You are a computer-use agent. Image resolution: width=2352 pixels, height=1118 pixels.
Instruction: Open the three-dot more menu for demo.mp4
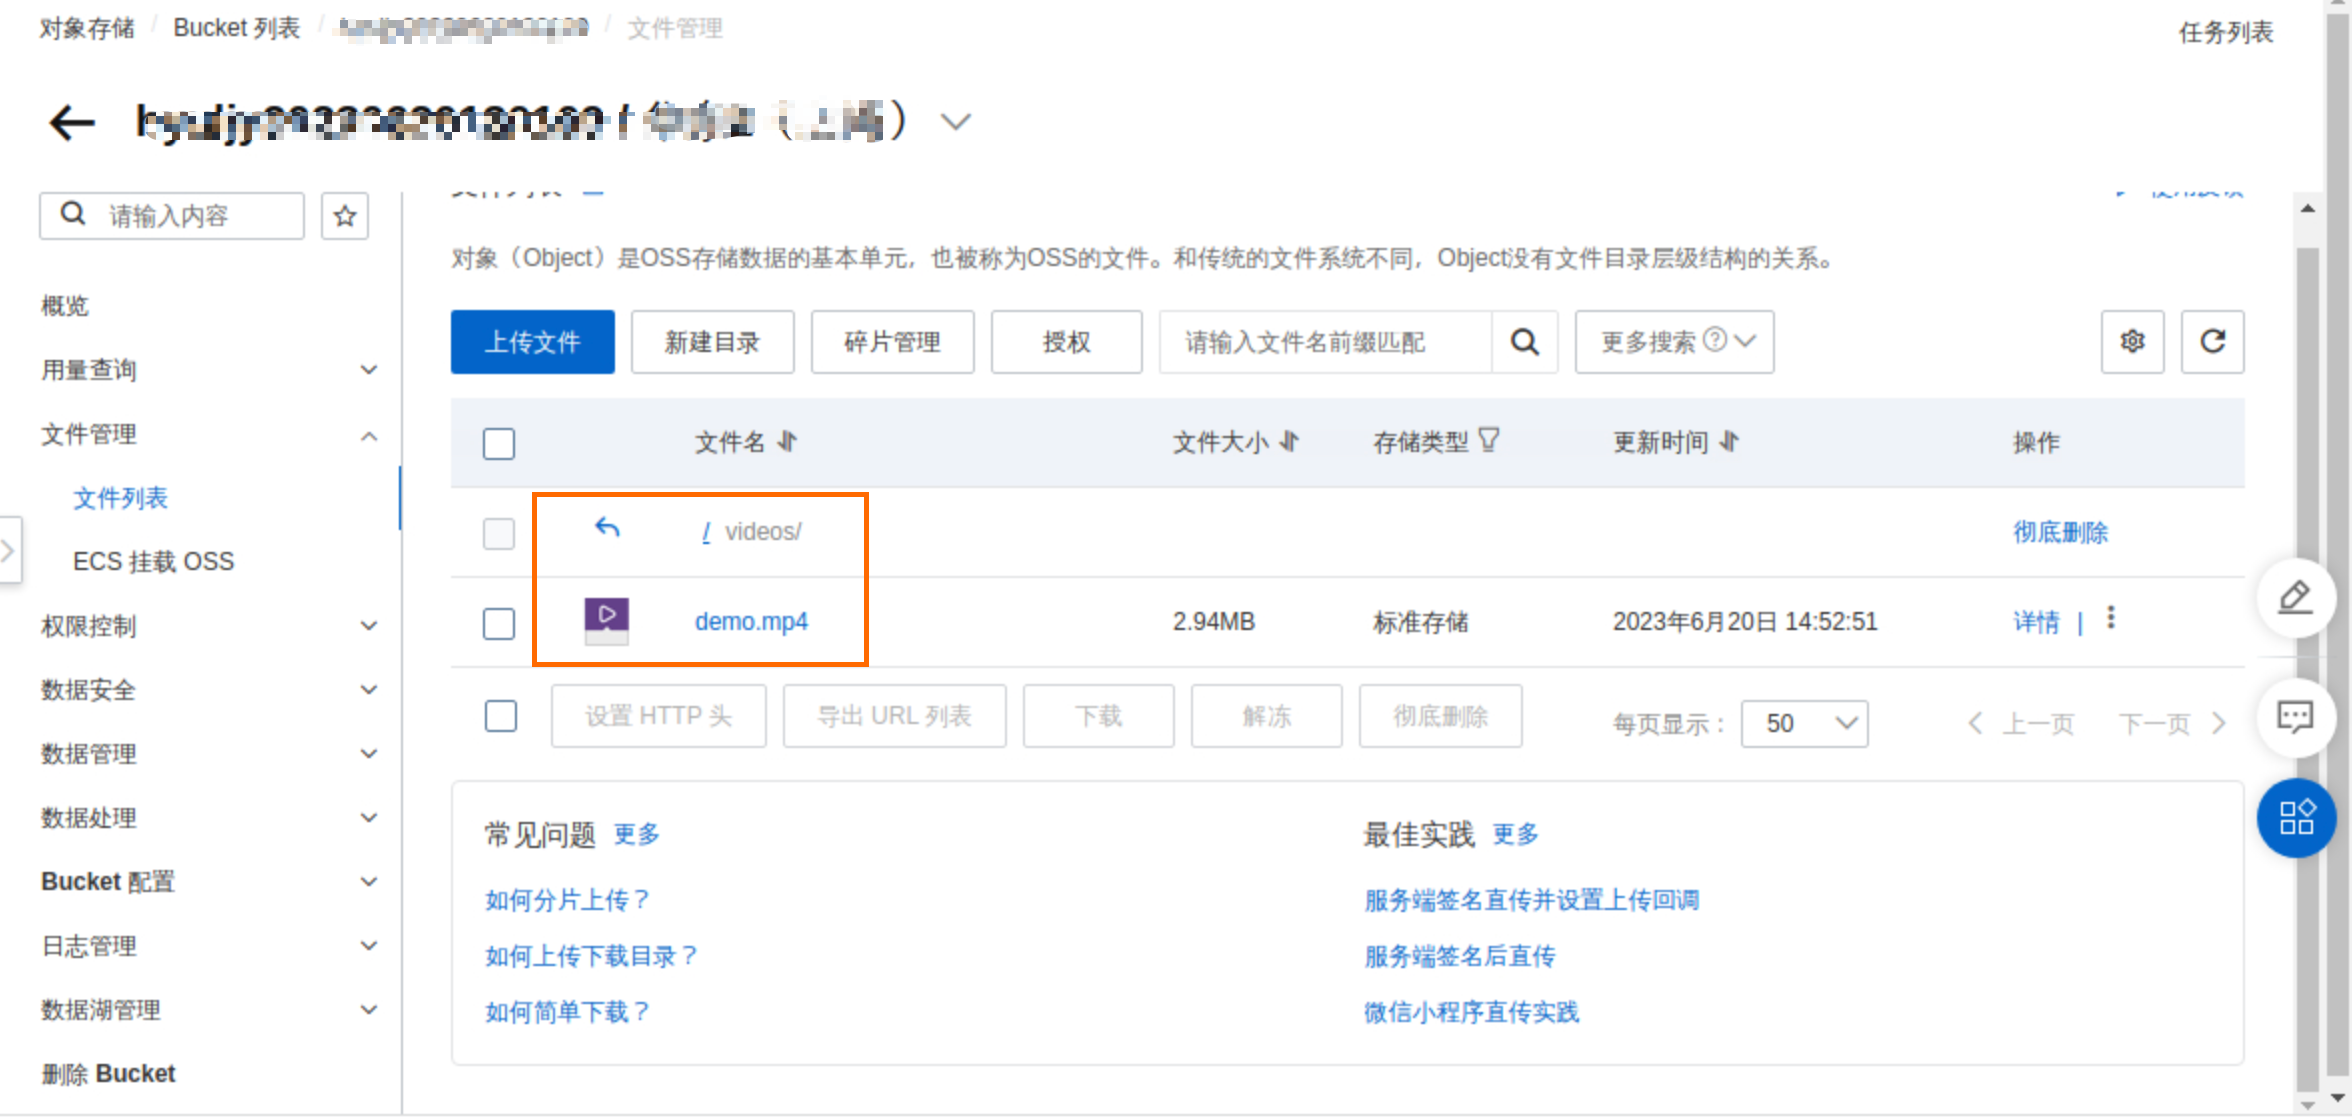2111,618
